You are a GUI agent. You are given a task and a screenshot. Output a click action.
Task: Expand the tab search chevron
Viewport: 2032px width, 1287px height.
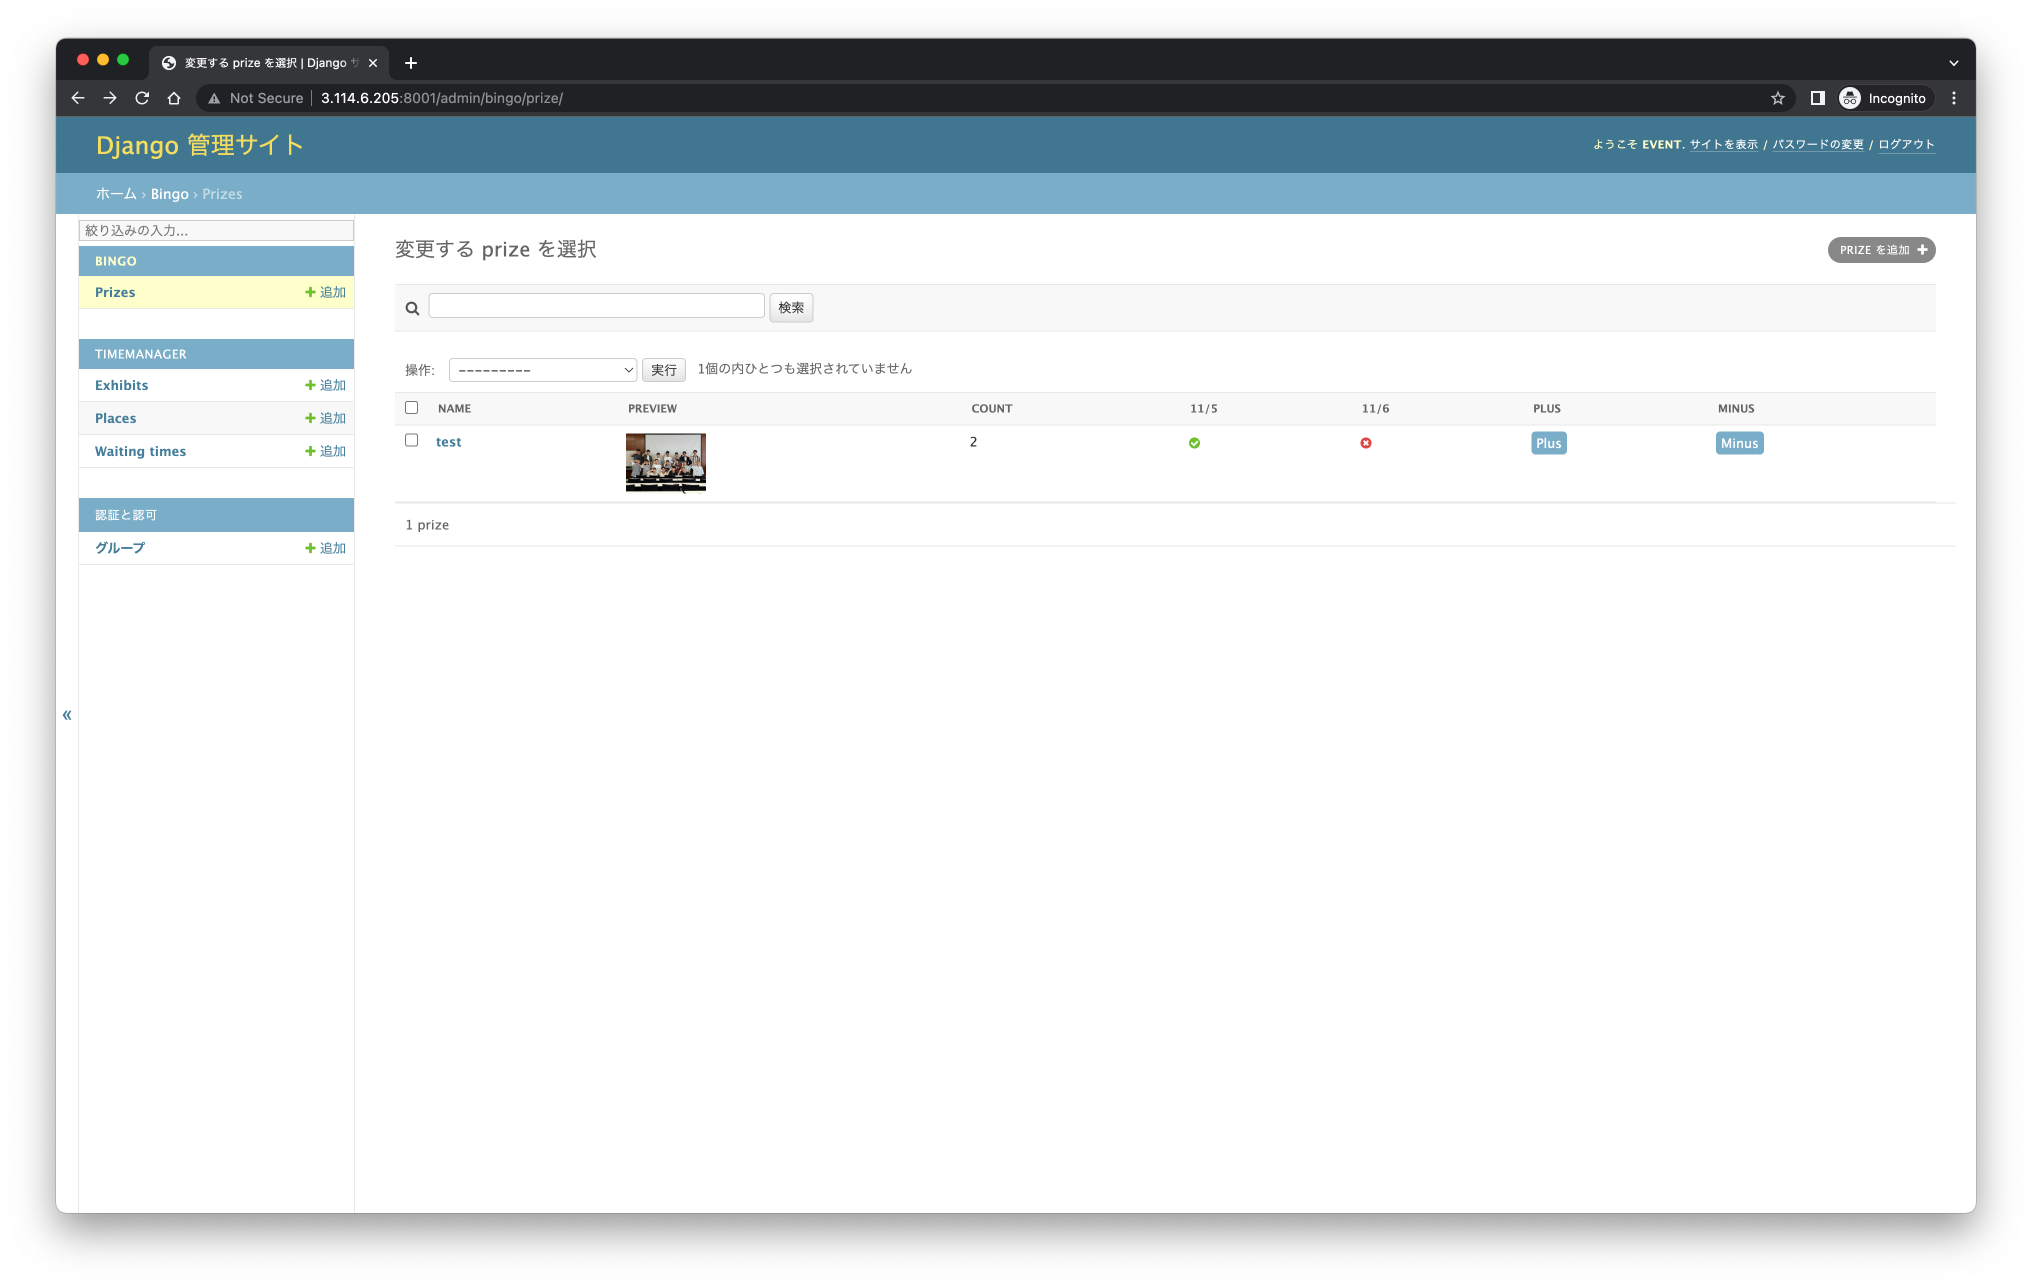(x=1953, y=63)
